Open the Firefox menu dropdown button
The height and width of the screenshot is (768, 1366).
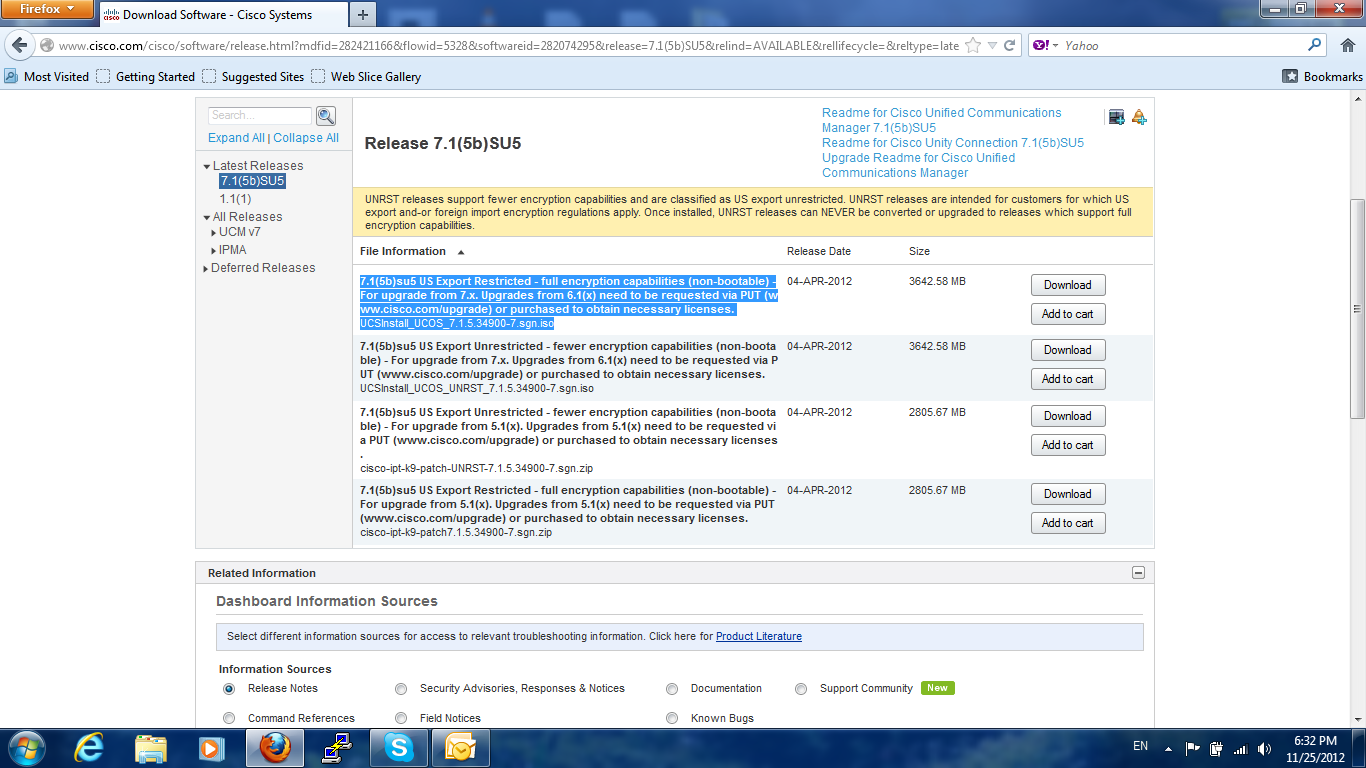point(47,9)
